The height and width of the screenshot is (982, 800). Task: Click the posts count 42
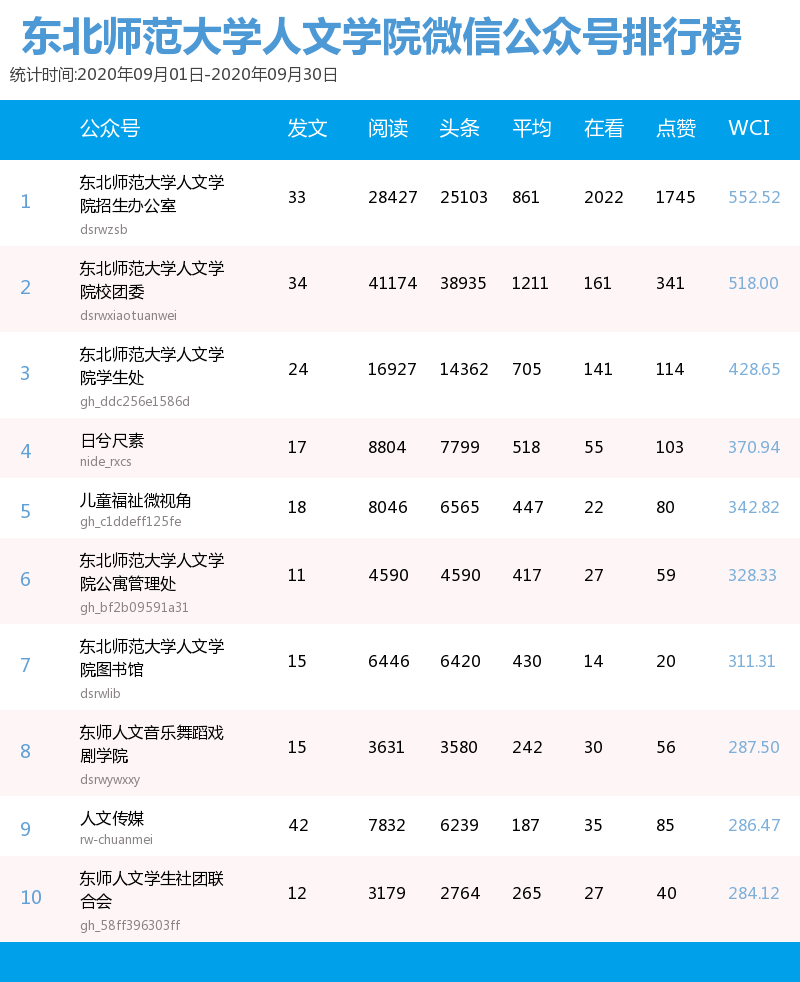pyautogui.click(x=298, y=825)
